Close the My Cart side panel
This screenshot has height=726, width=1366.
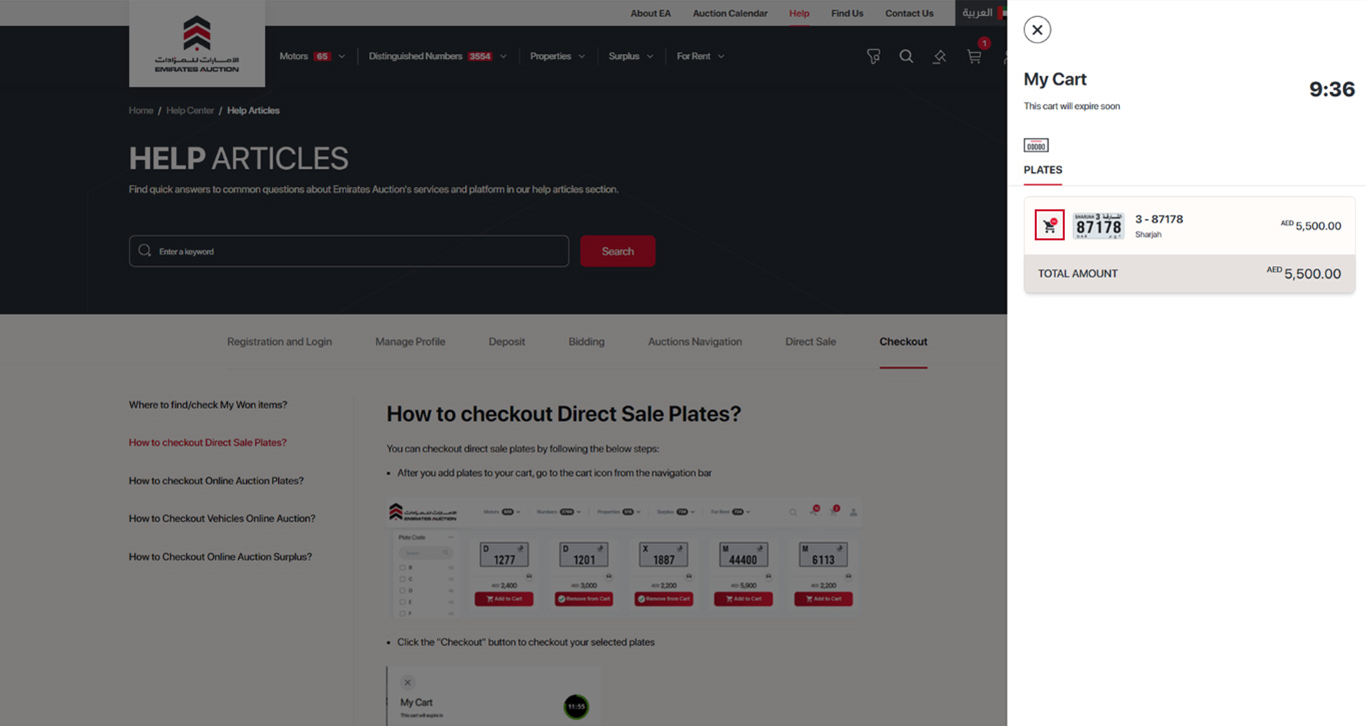coord(1037,30)
